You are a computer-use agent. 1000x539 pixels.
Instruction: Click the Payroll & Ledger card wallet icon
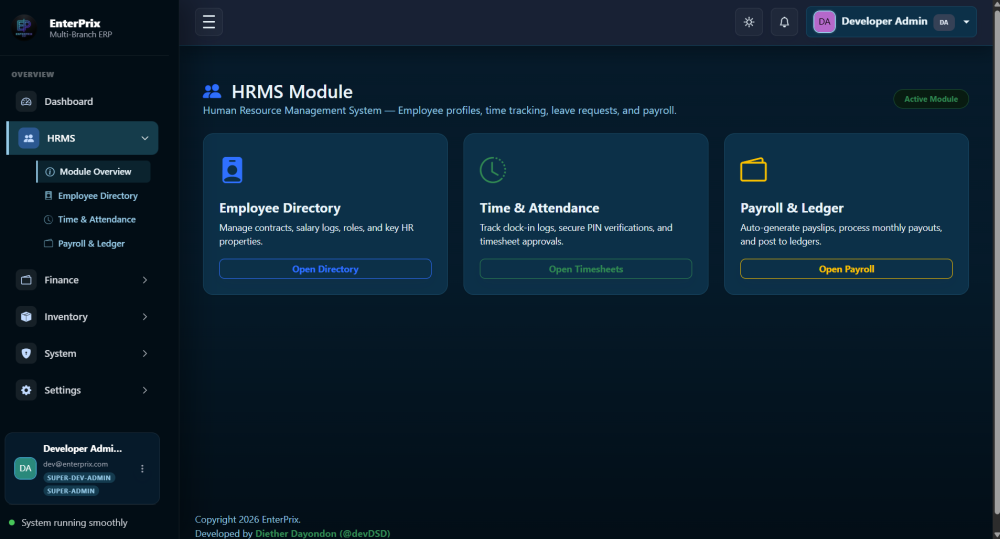pyautogui.click(x=753, y=170)
